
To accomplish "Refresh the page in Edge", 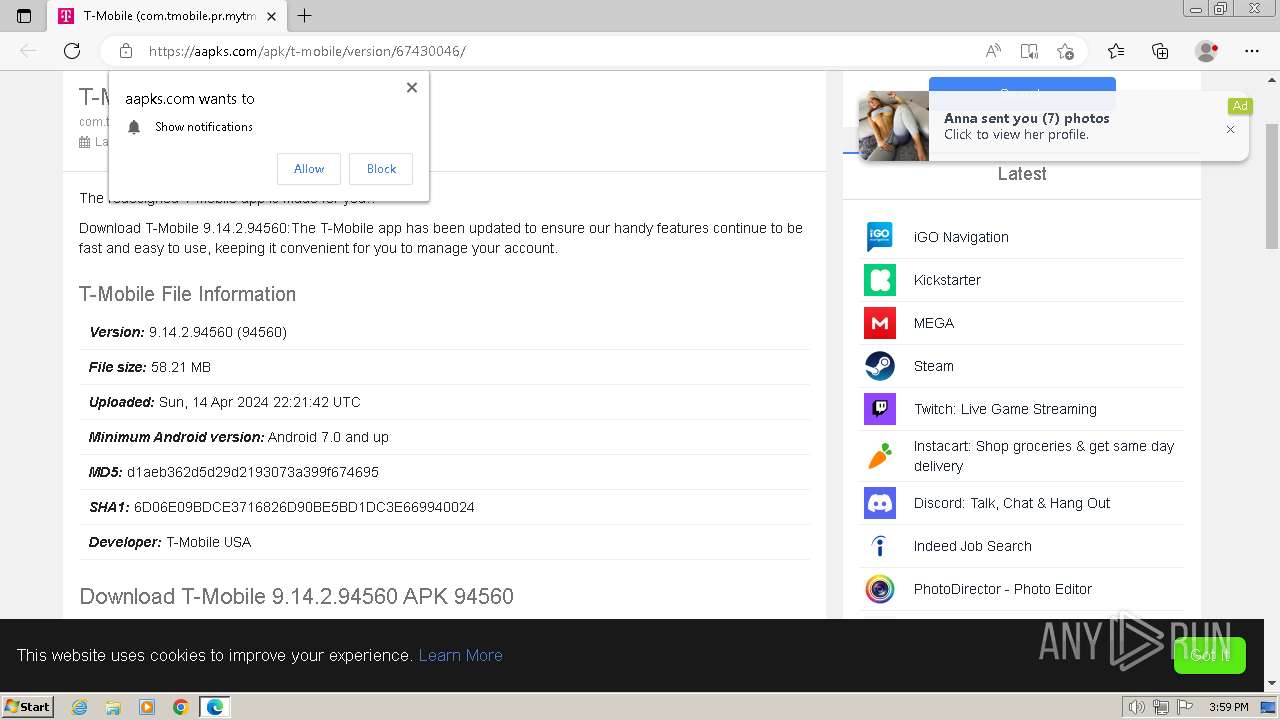I will pos(72,51).
